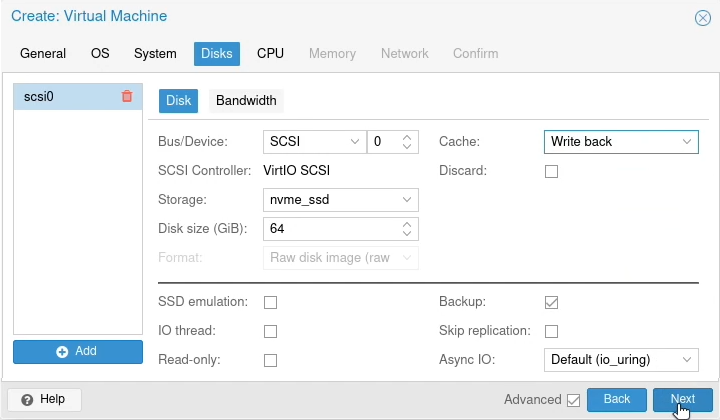
Task: Click the Disk size input field
Action: 330,229
